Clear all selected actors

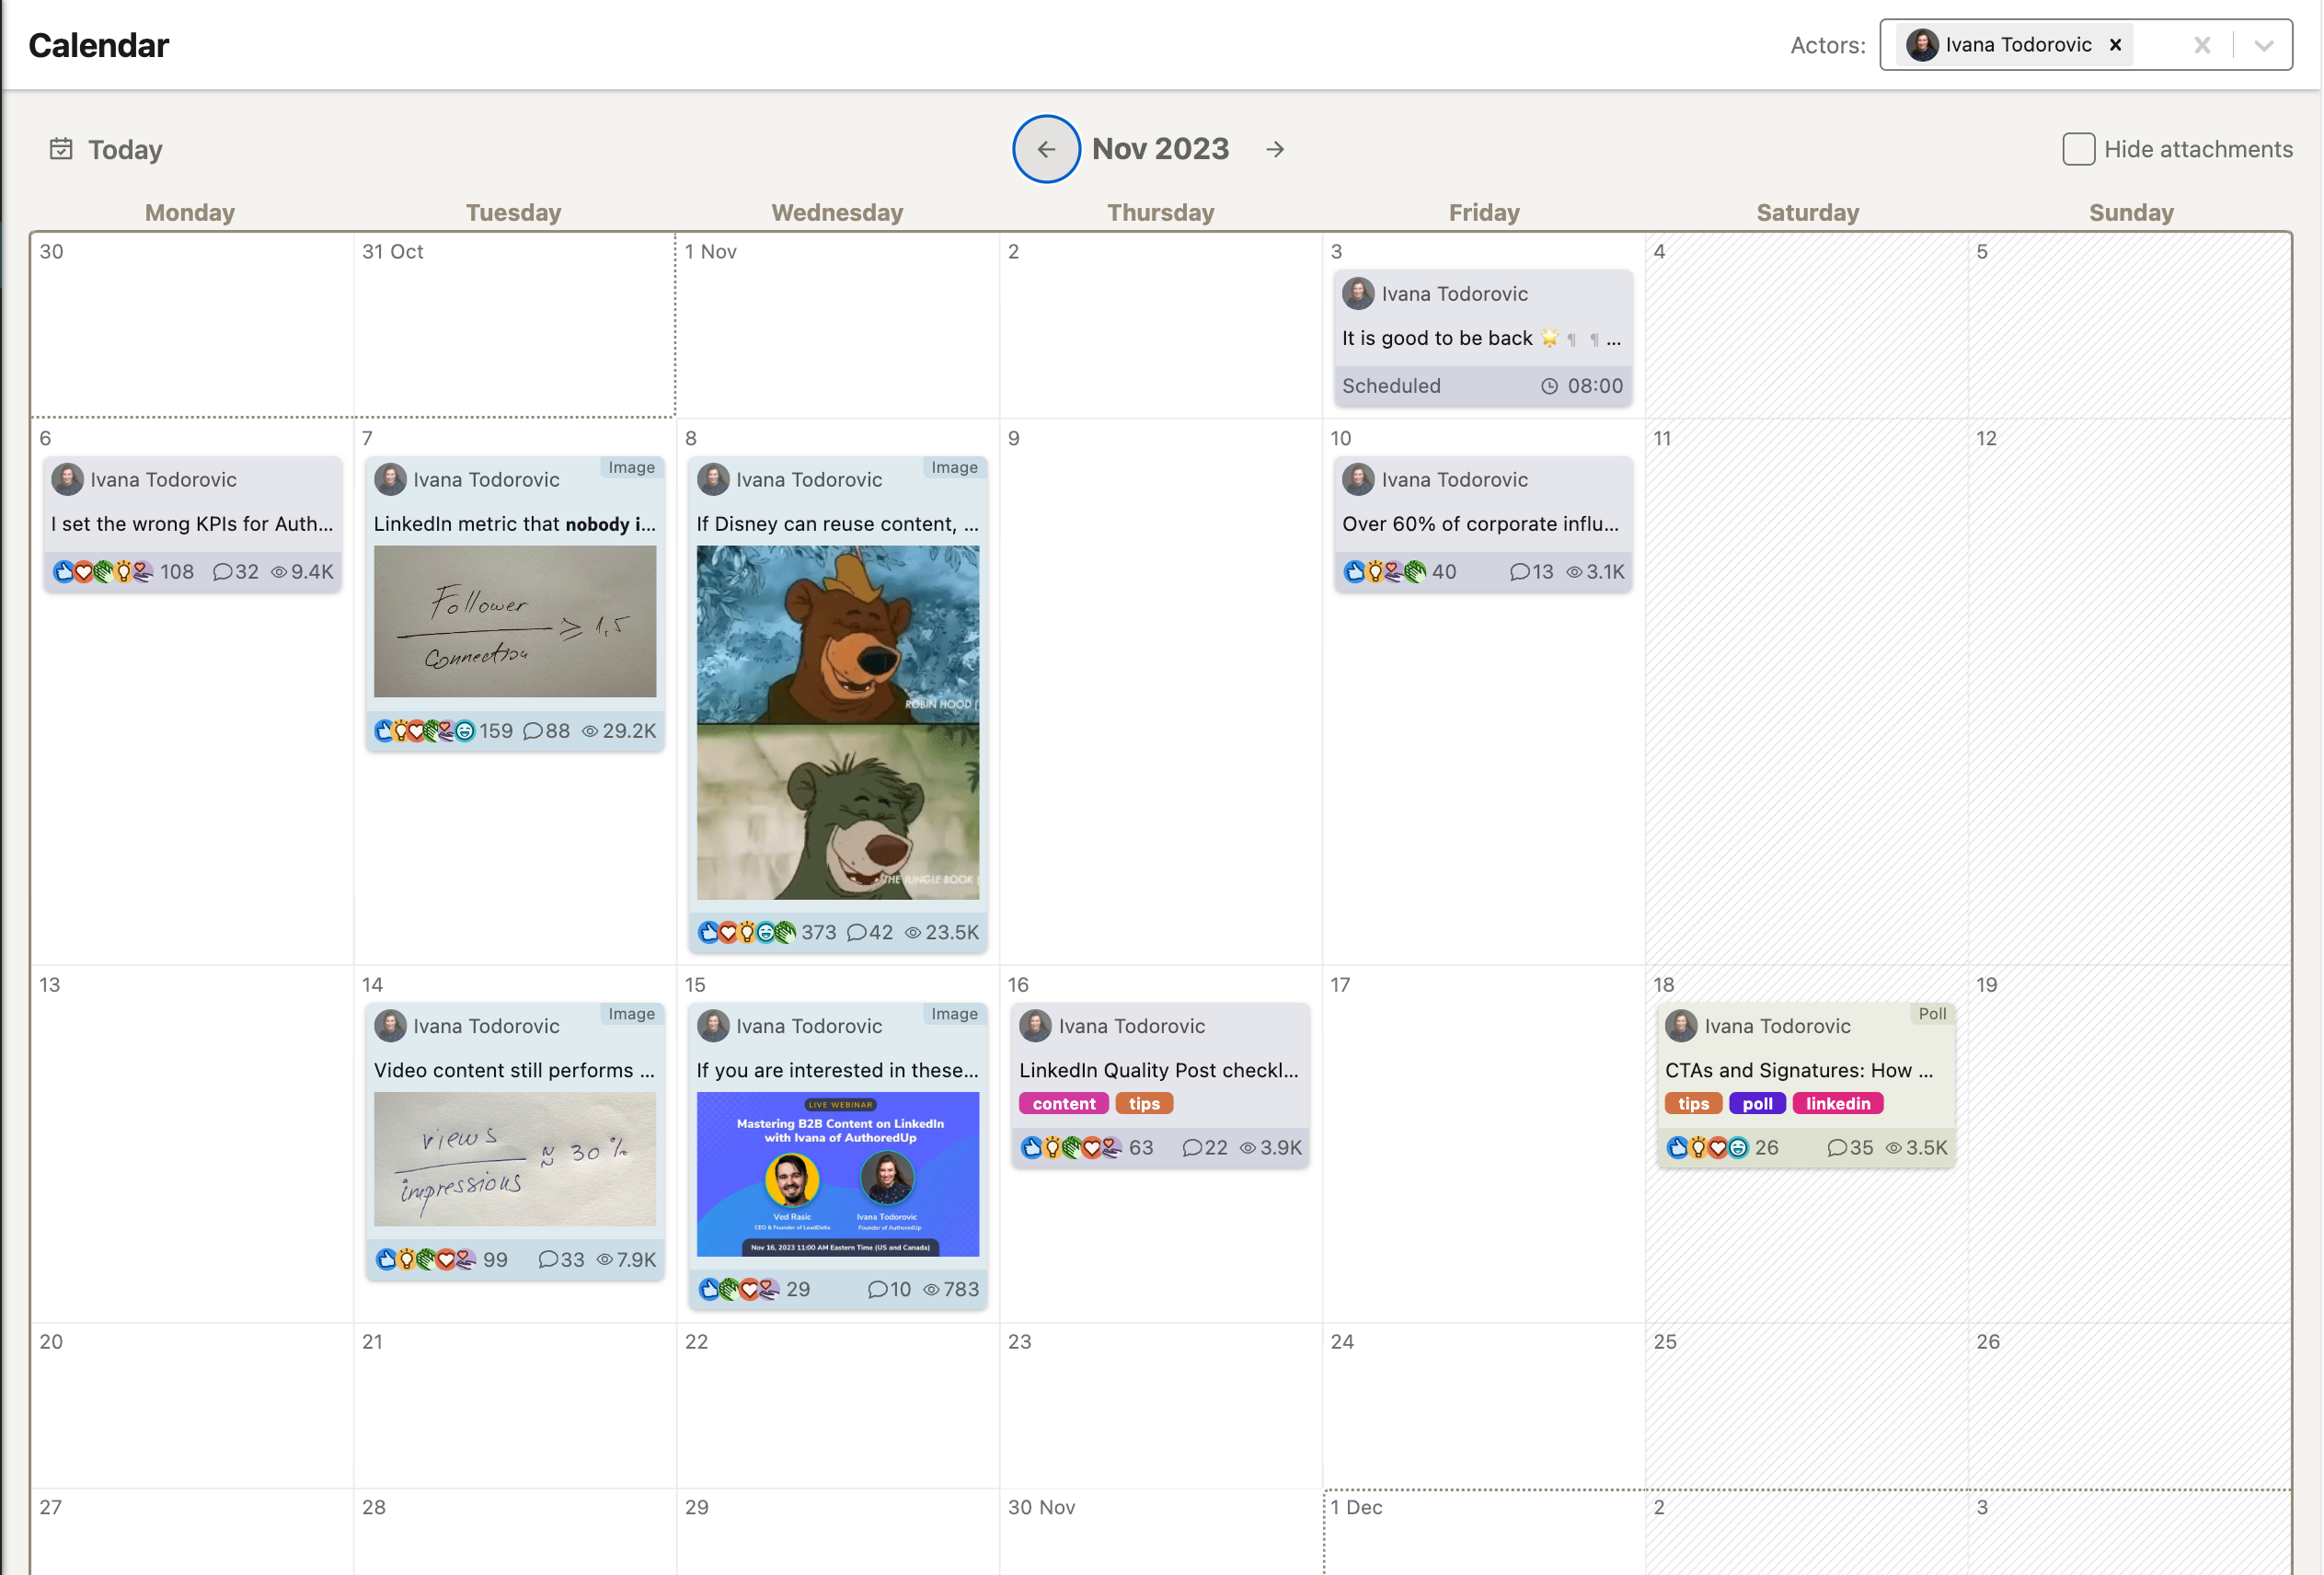tap(2202, 45)
